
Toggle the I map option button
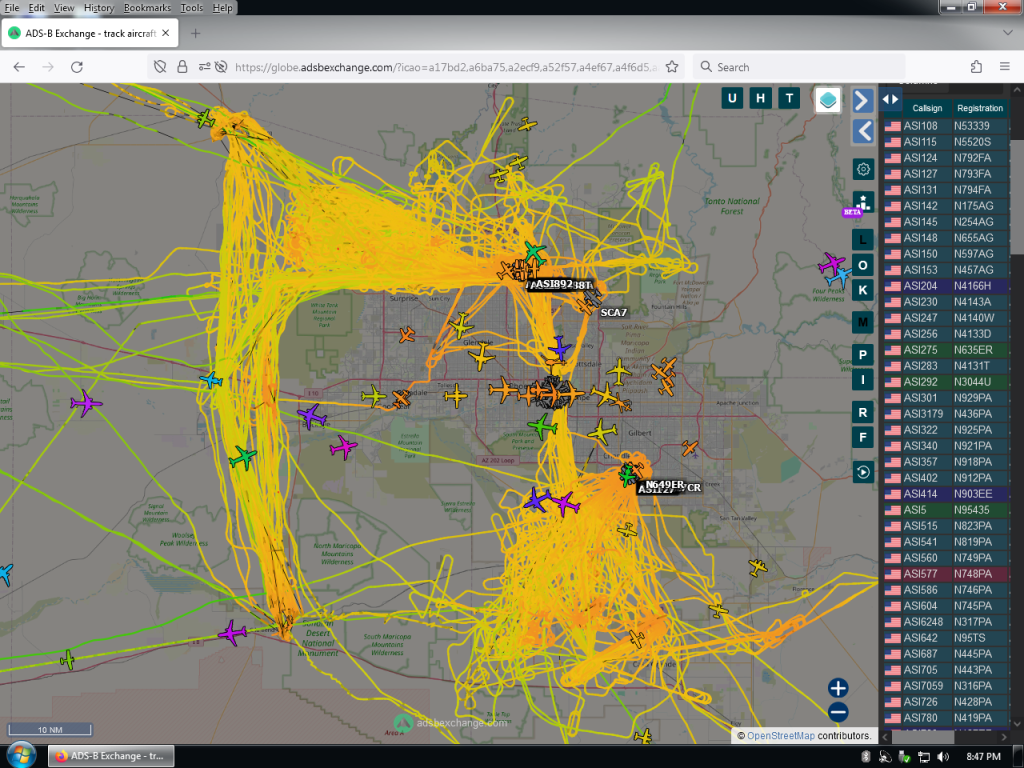[x=863, y=379]
